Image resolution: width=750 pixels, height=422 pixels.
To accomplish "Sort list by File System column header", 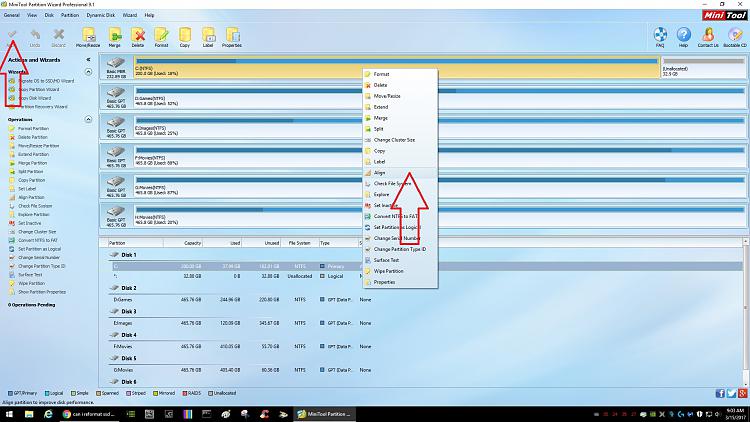I will (x=299, y=243).
